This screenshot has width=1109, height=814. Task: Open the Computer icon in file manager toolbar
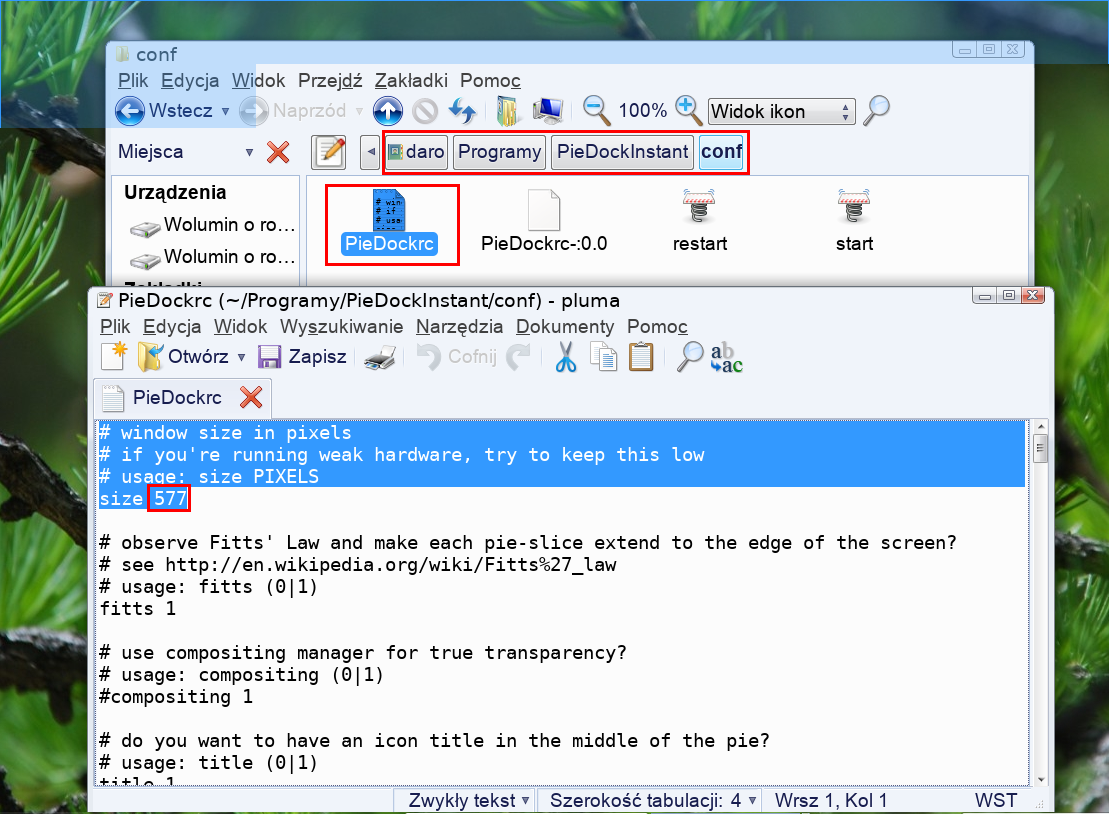click(547, 111)
